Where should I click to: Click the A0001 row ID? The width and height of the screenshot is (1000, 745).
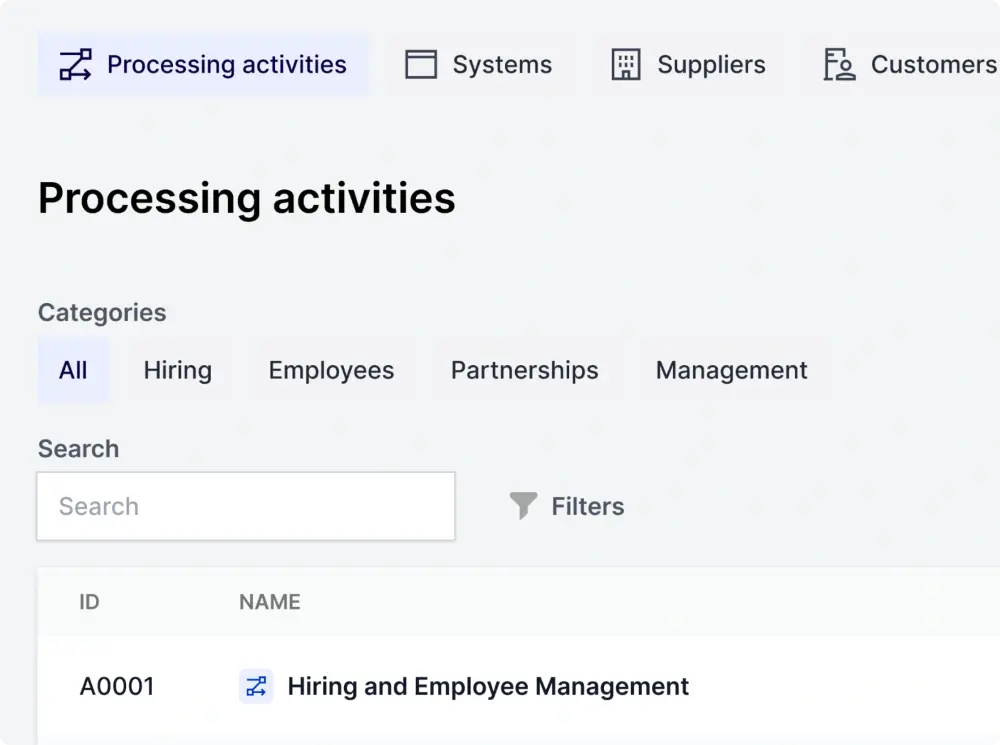click(x=117, y=687)
